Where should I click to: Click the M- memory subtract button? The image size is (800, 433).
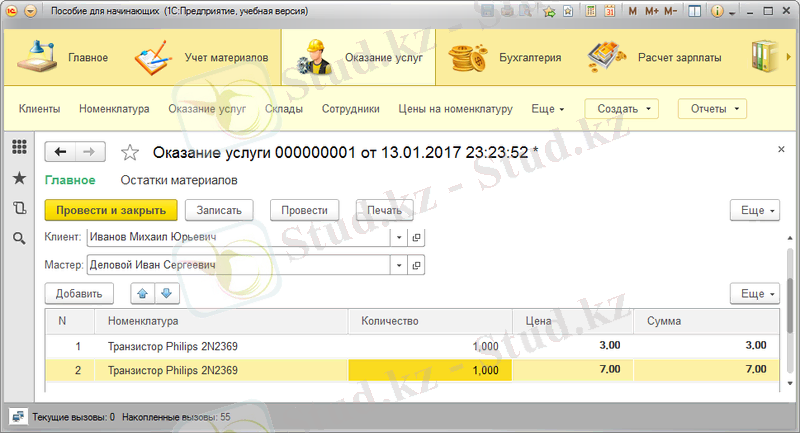pos(671,11)
